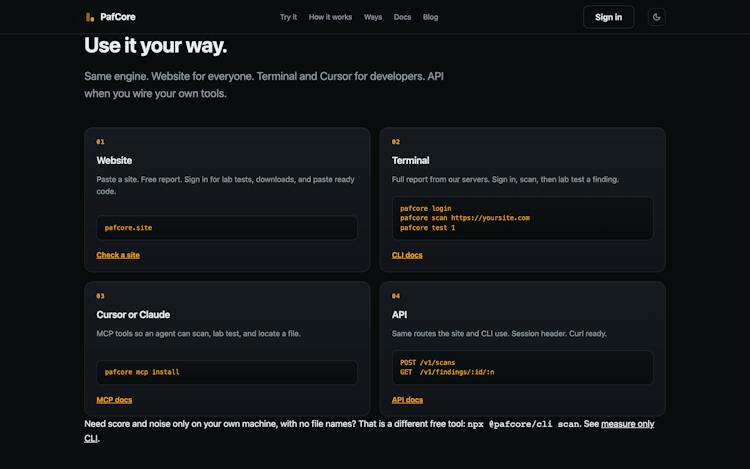Click the 02 card number label

(x=396, y=142)
